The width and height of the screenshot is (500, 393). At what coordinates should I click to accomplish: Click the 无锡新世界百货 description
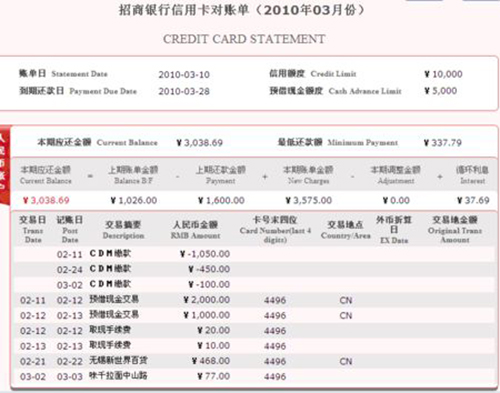tap(118, 360)
